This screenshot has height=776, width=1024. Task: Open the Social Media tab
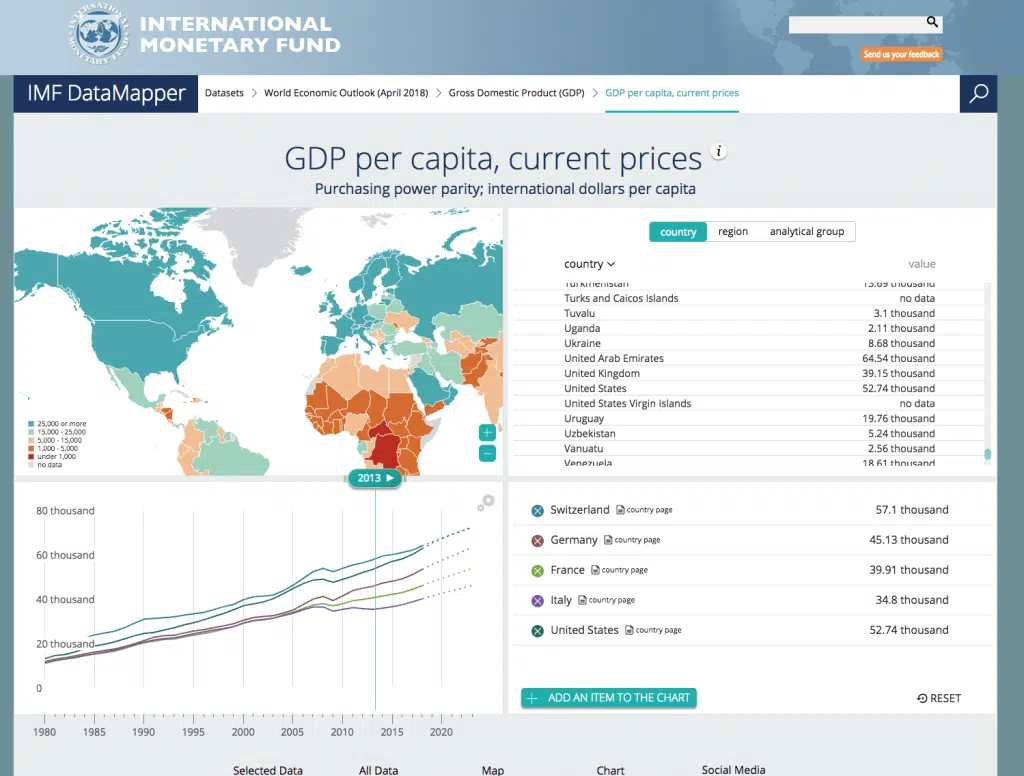click(x=733, y=770)
